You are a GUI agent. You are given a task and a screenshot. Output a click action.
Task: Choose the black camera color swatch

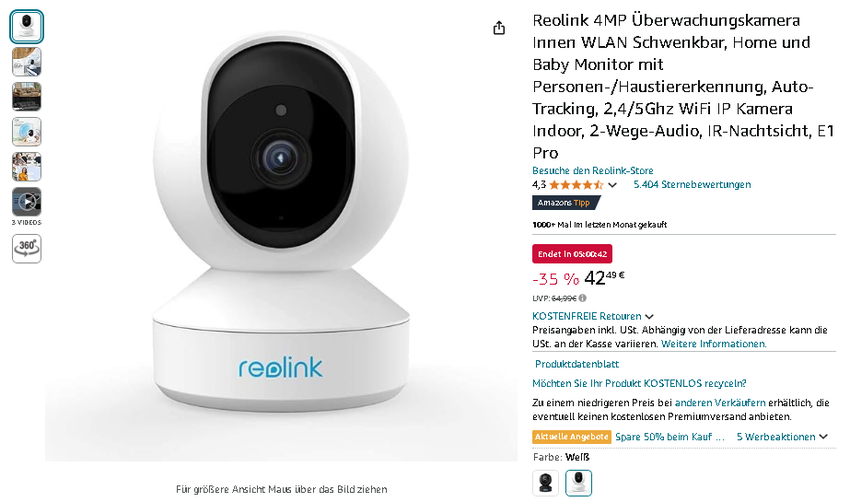(x=545, y=482)
